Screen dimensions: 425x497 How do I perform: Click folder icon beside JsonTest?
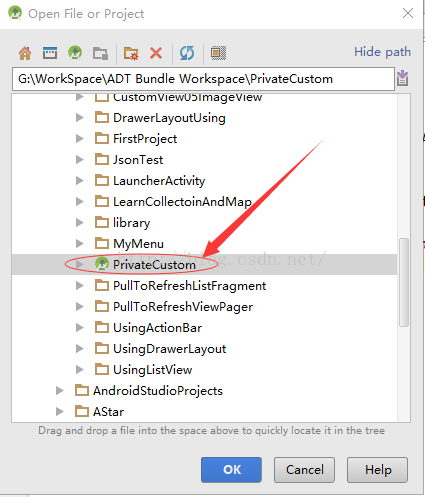point(102,159)
